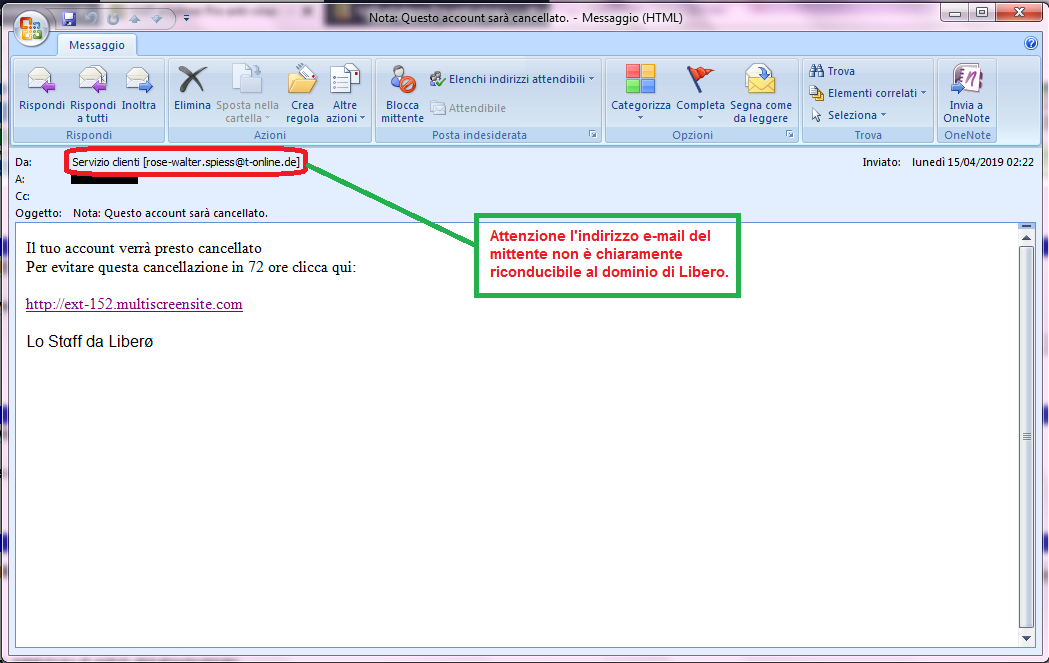Open the ext-152.multiscreensite.com link
The width and height of the screenshot is (1049, 663).
(134, 304)
